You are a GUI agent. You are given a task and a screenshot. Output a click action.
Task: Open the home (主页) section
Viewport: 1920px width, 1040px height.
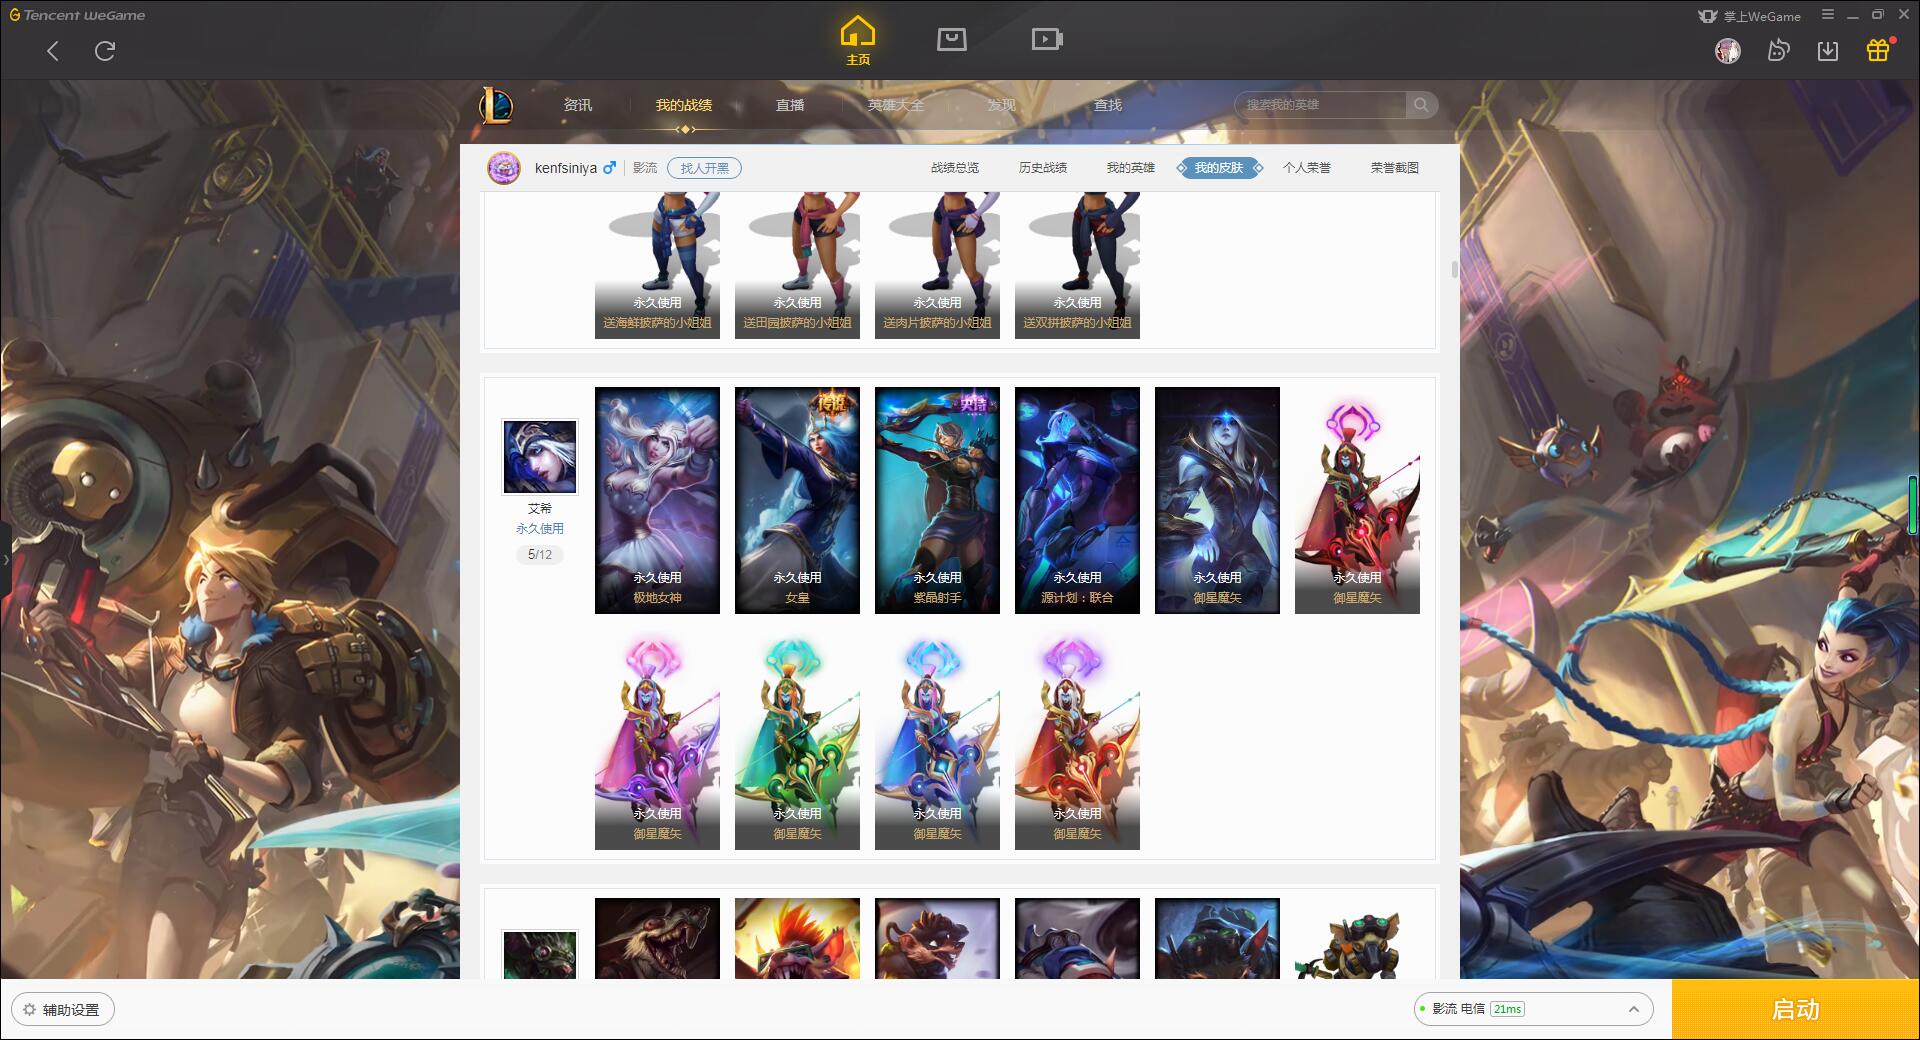[858, 41]
